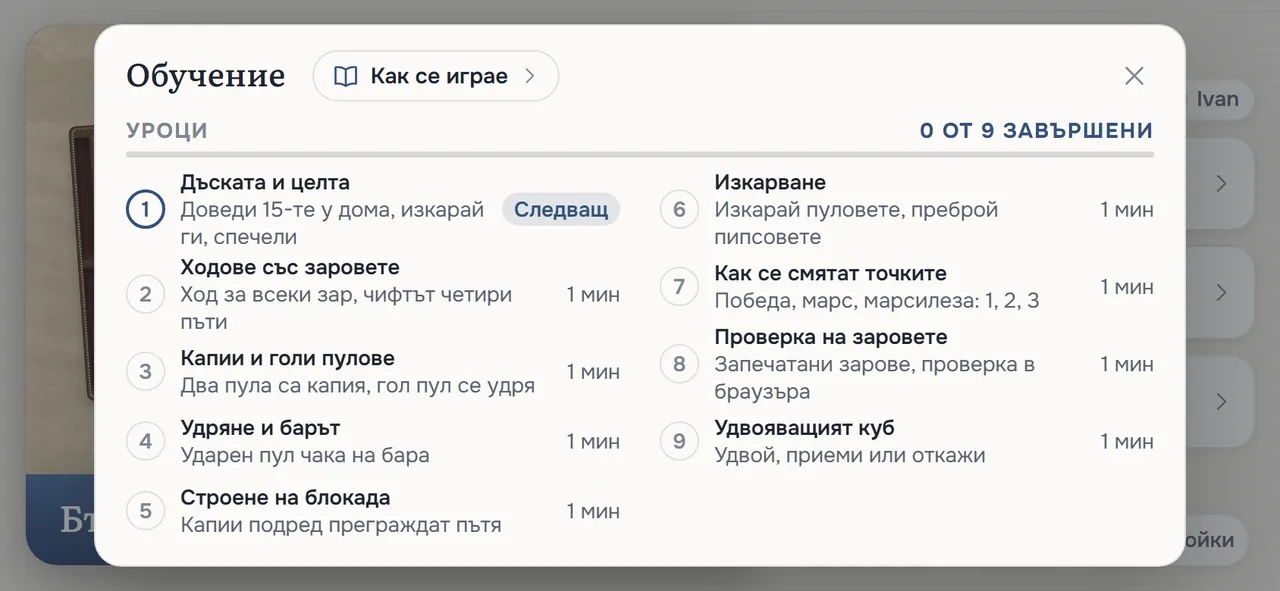Click description 'Запечатани зарове, проверка в браузъра'
This screenshot has height=591, width=1280.
coord(875,378)
